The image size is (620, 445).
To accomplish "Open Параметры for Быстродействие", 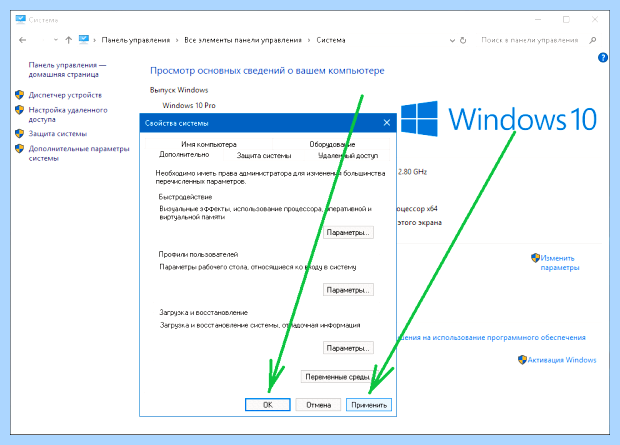I will click(348, 233).
